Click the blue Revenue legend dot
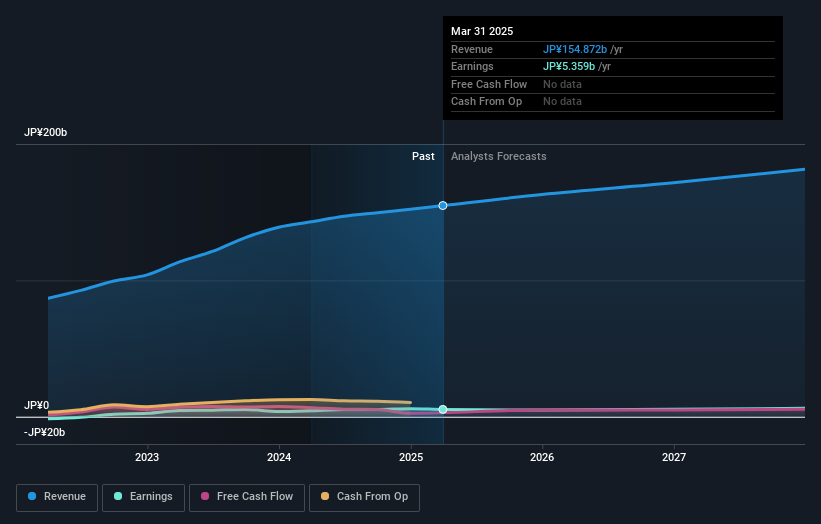The image size is (821, 524). (32, 496)
